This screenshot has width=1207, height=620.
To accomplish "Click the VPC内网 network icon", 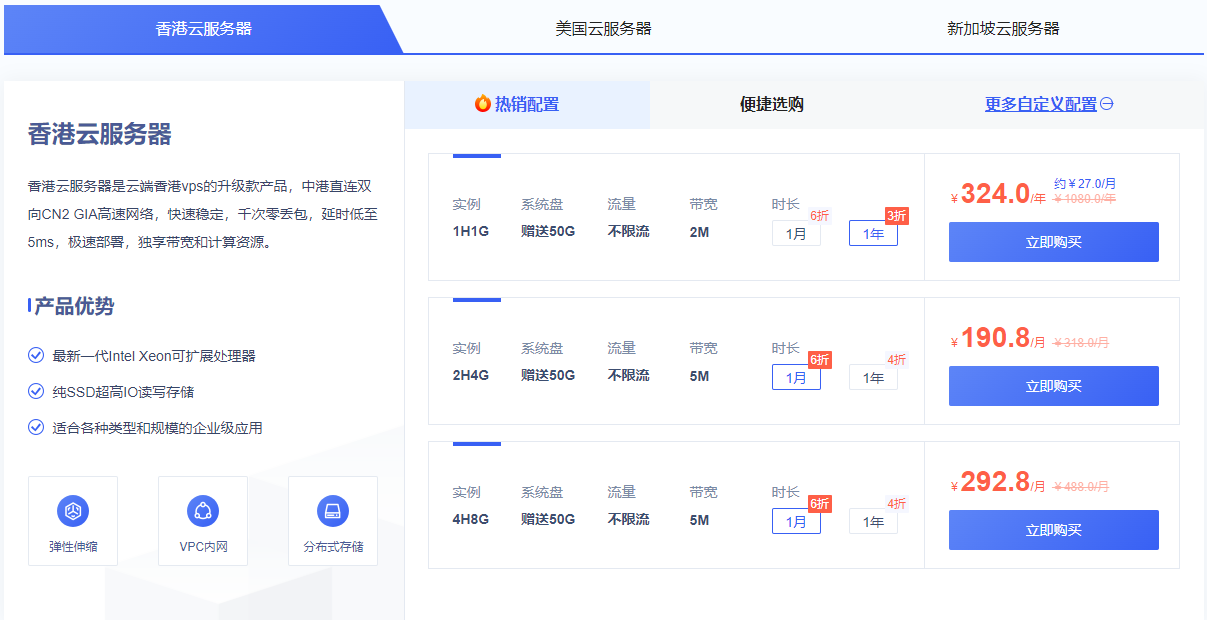I will [x=203, y=511].
